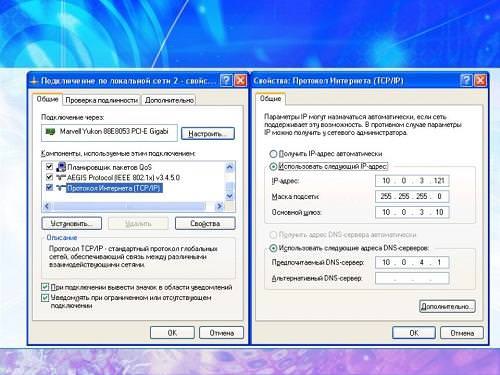Click the horizontal scrollbar right arrow

[219, 206]
